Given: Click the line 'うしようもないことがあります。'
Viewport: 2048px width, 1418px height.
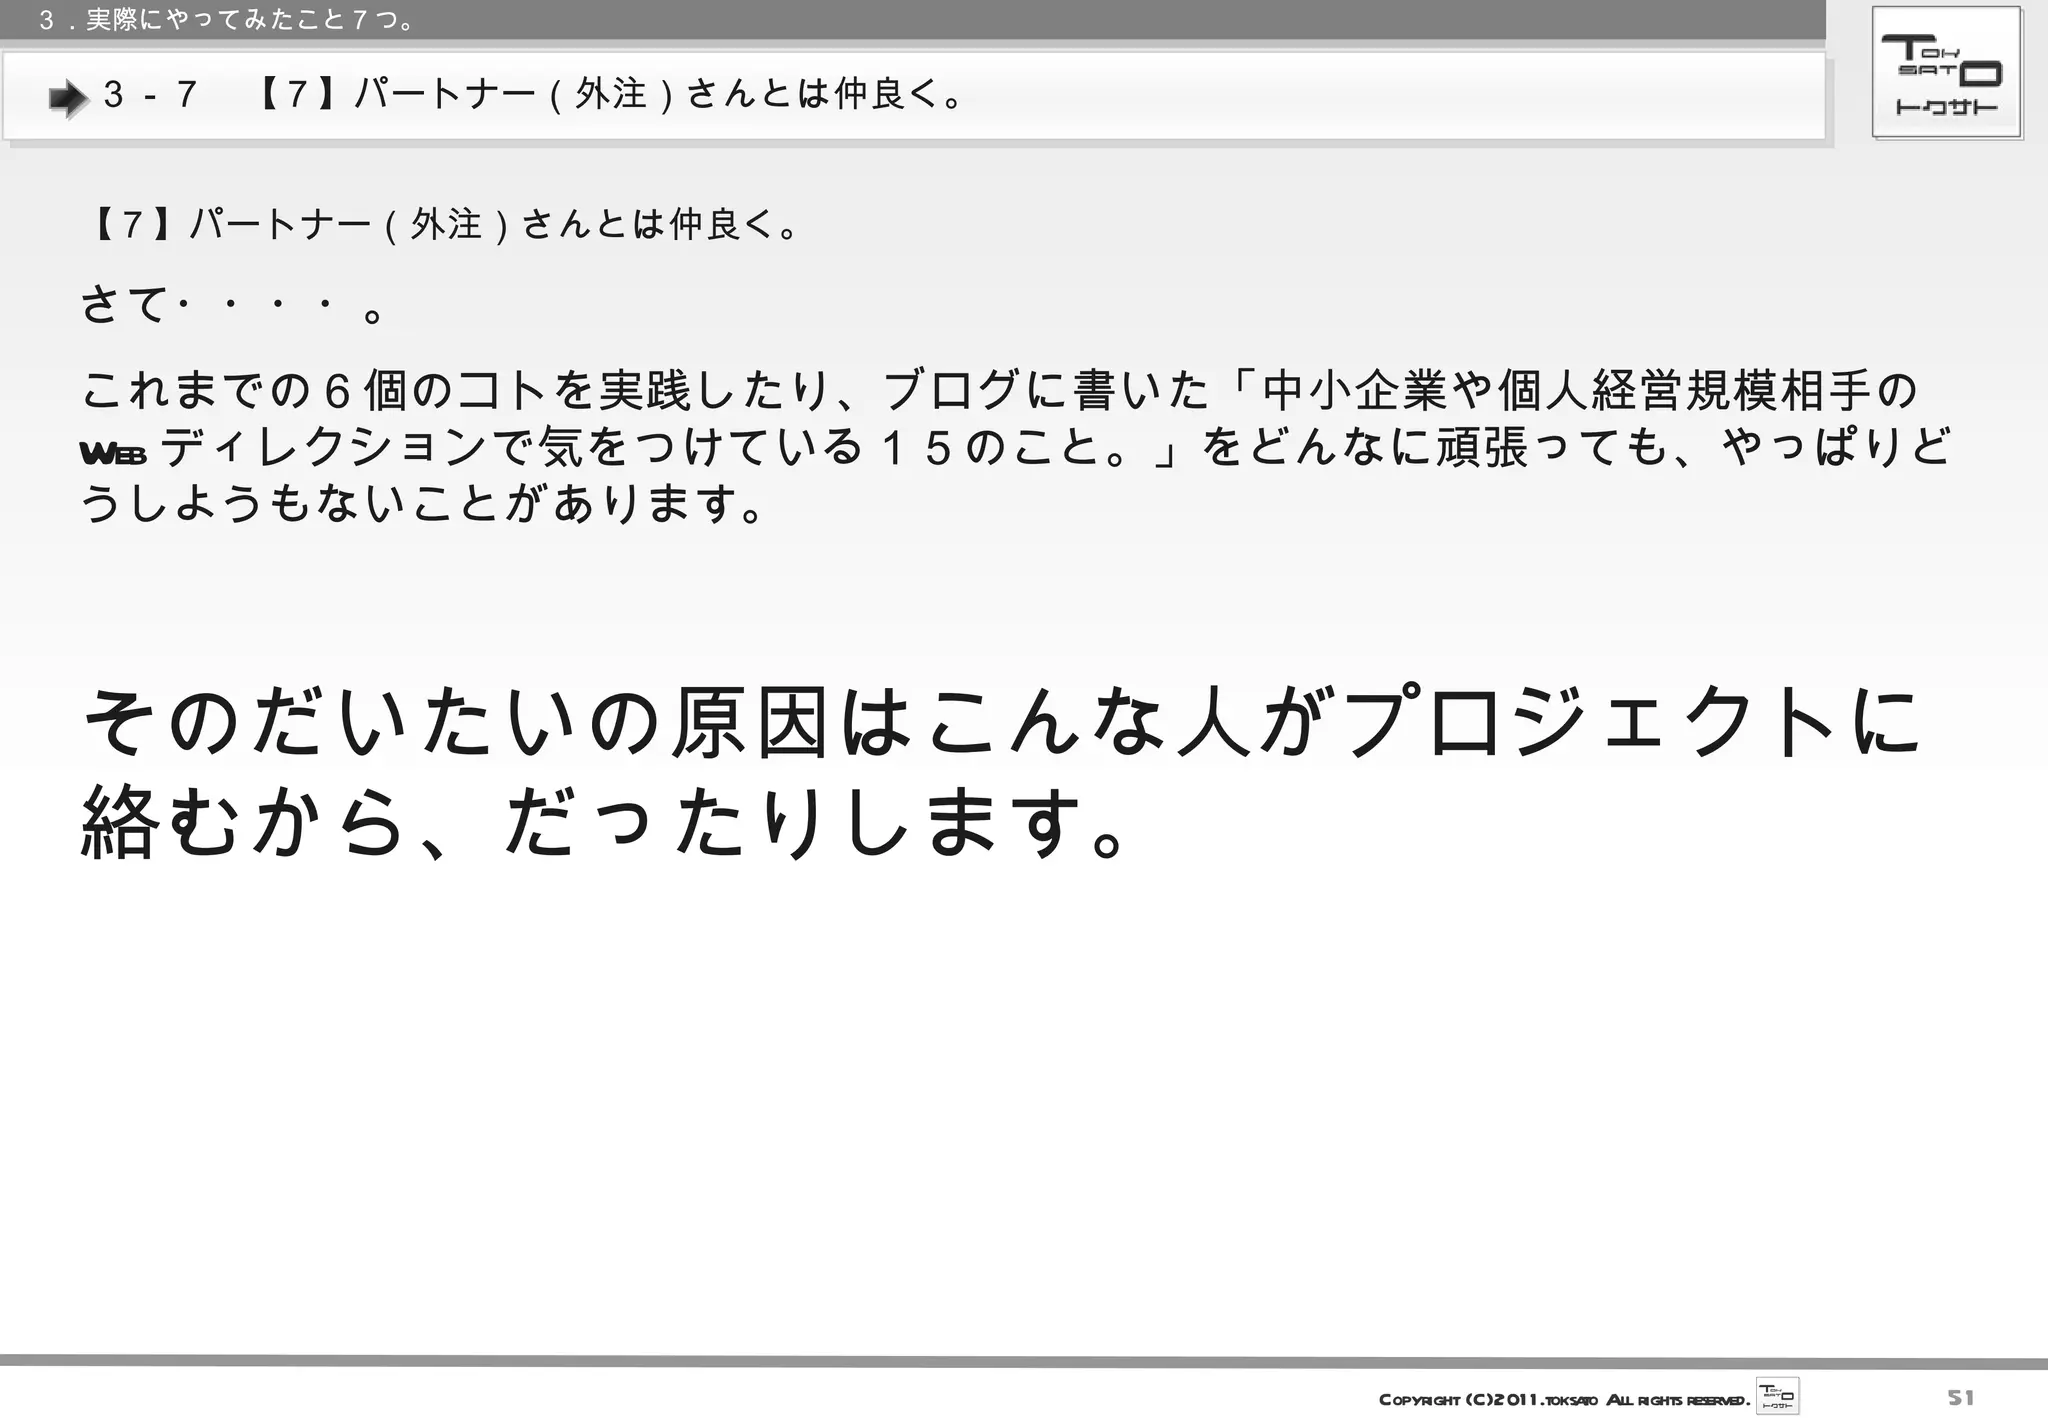Looking at the screenshot, I should tap(422, 503).
